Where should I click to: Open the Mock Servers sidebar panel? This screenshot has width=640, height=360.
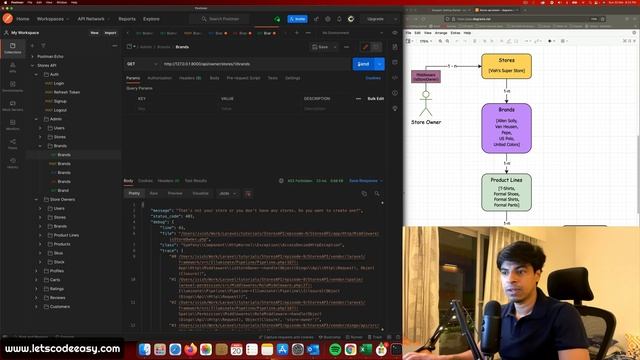click(x=13, y=106)
